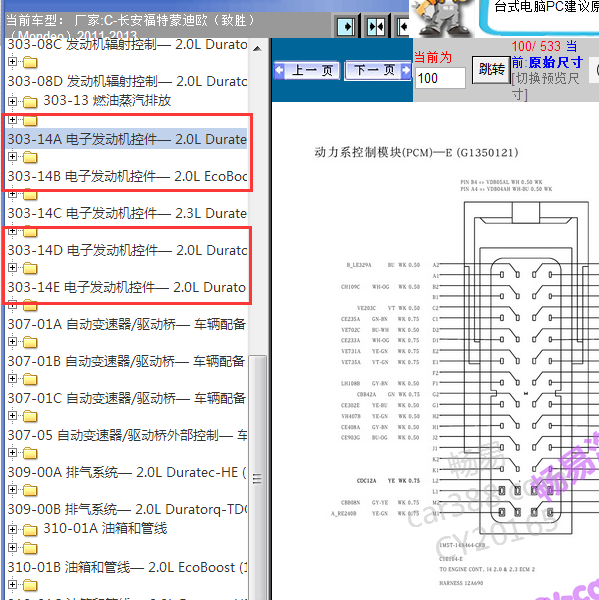Image resolution: width=599 pixels, height=600 pixels.
Task: Click the folder icon of 310-01B node
Action: (x=30, y=548)
